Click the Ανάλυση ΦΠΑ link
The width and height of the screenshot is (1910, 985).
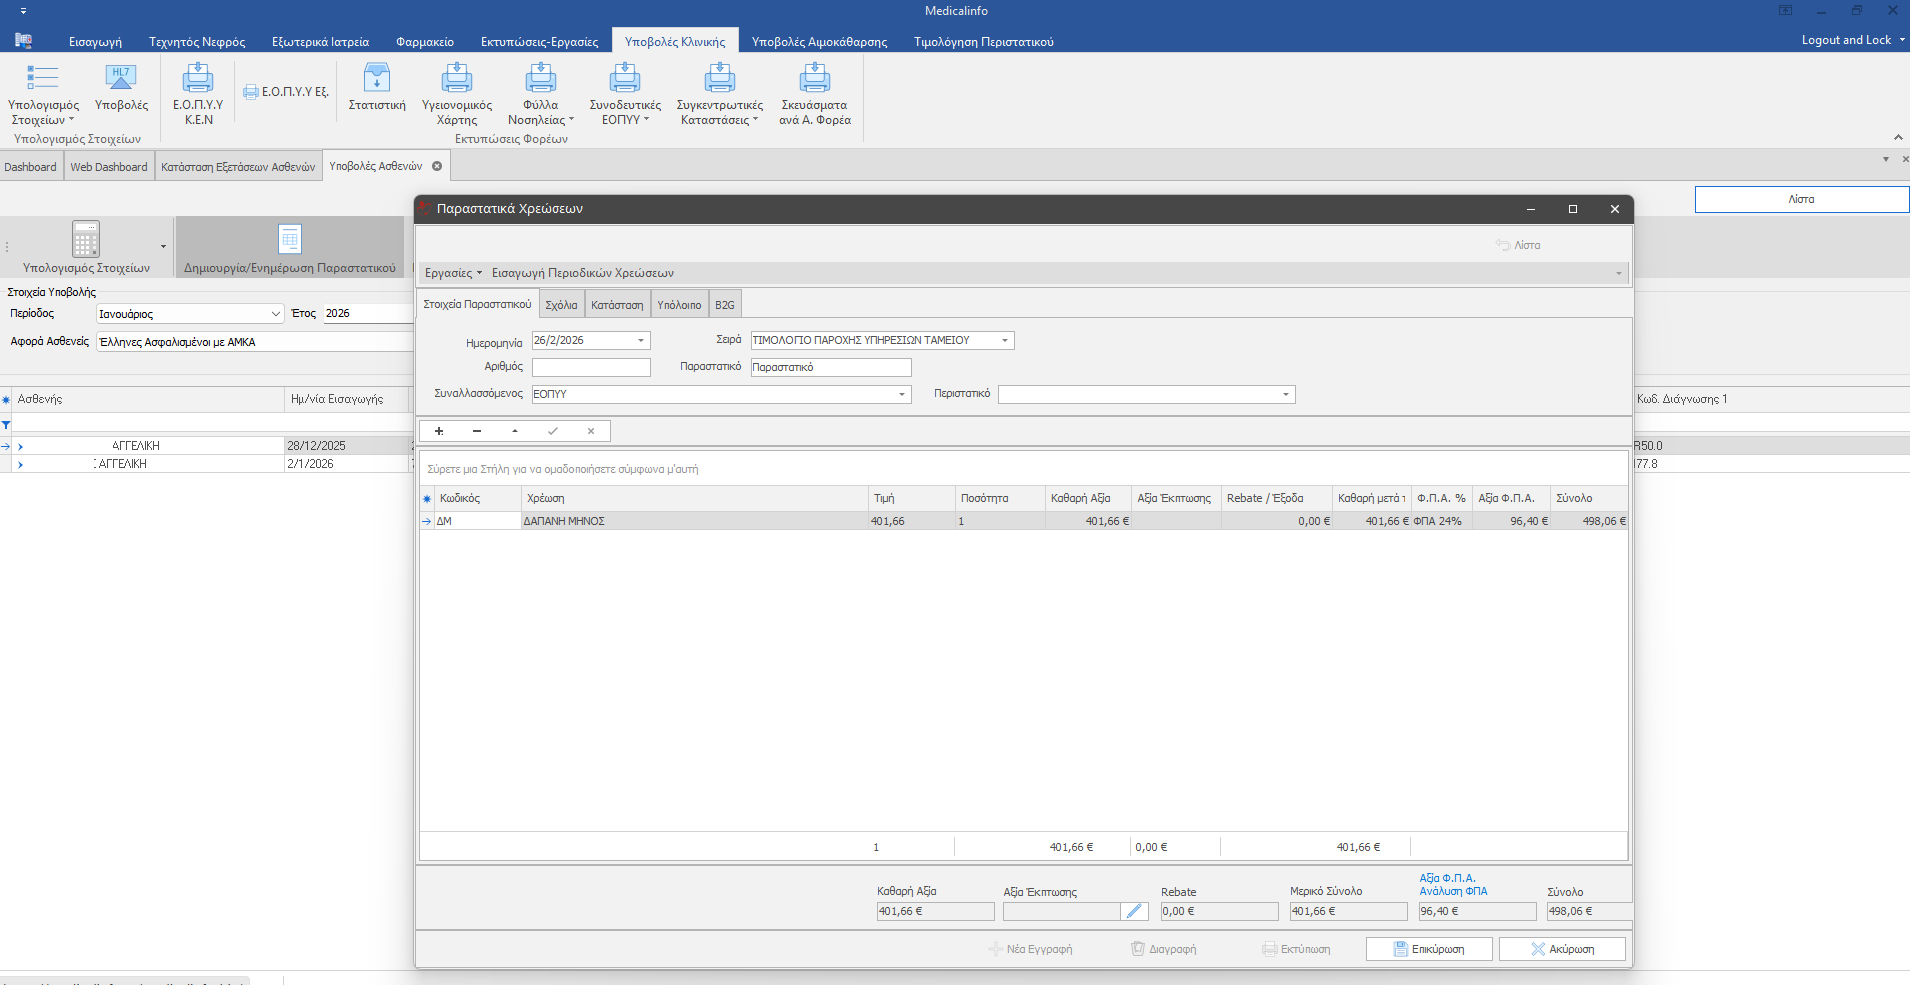coord(1453,891)
